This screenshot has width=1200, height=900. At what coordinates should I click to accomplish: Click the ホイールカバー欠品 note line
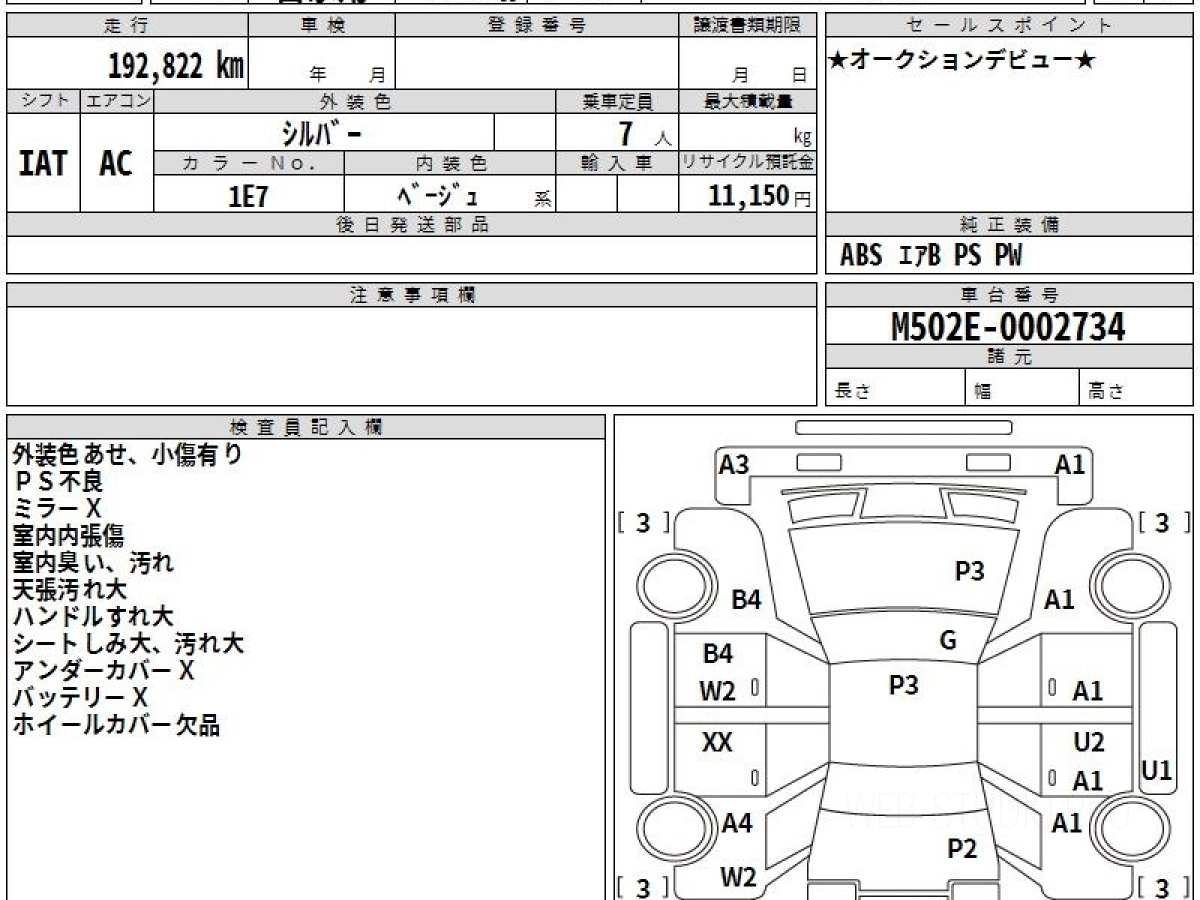click(x=116, y=725)
